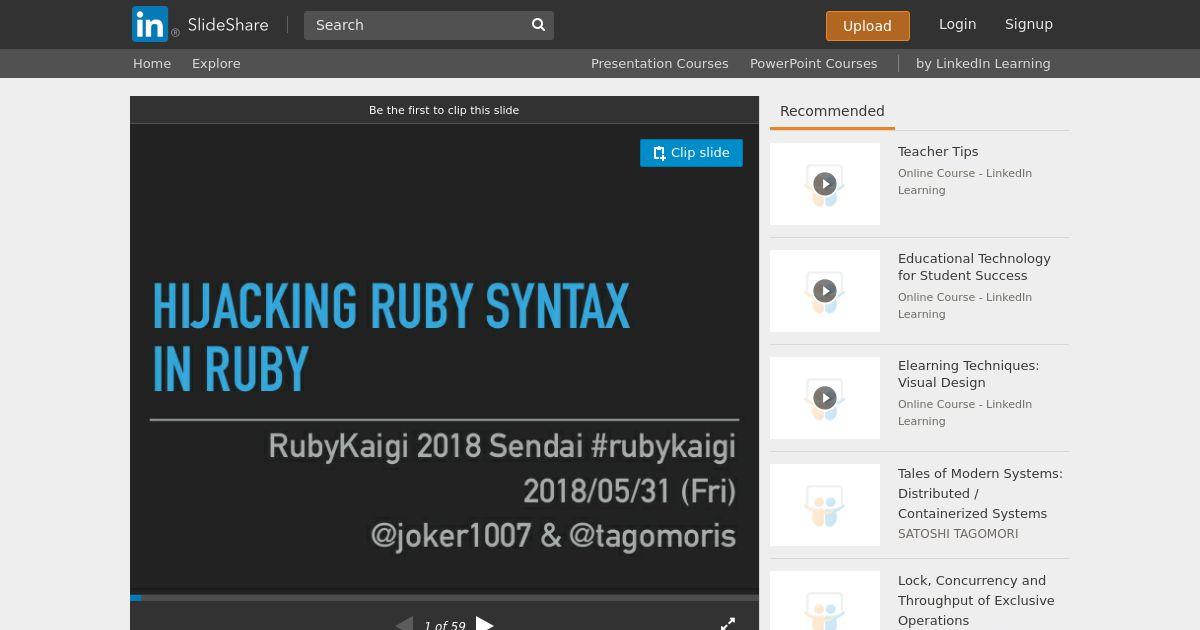
Task: Open Explore in navigation bar
Action: [216, 63]
